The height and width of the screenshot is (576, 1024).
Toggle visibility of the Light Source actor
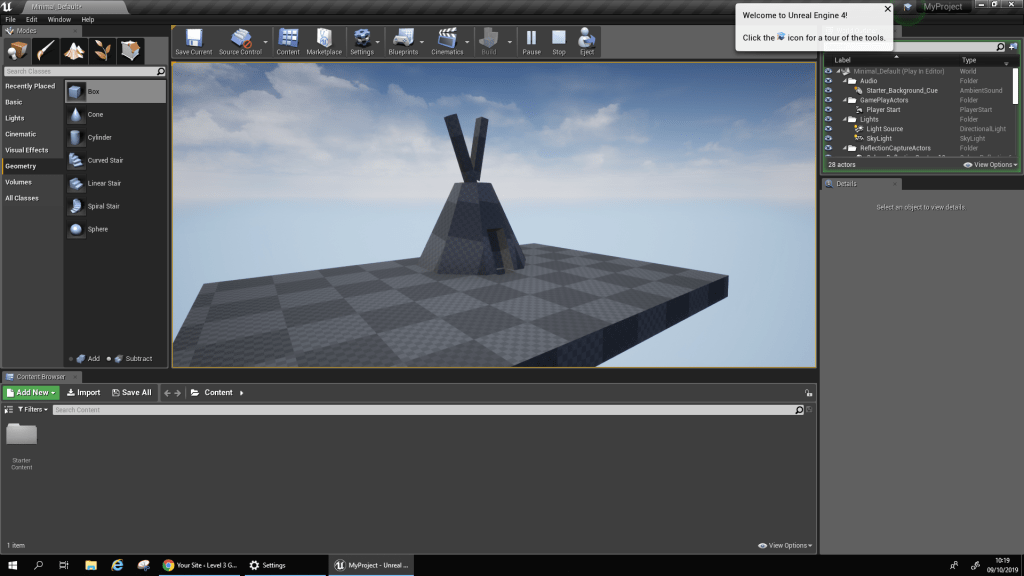[828, 129]
